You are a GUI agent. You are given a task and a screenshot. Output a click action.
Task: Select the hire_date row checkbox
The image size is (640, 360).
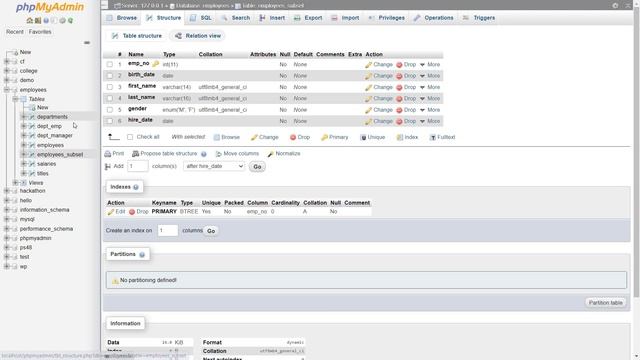click(x=110, y=121)
